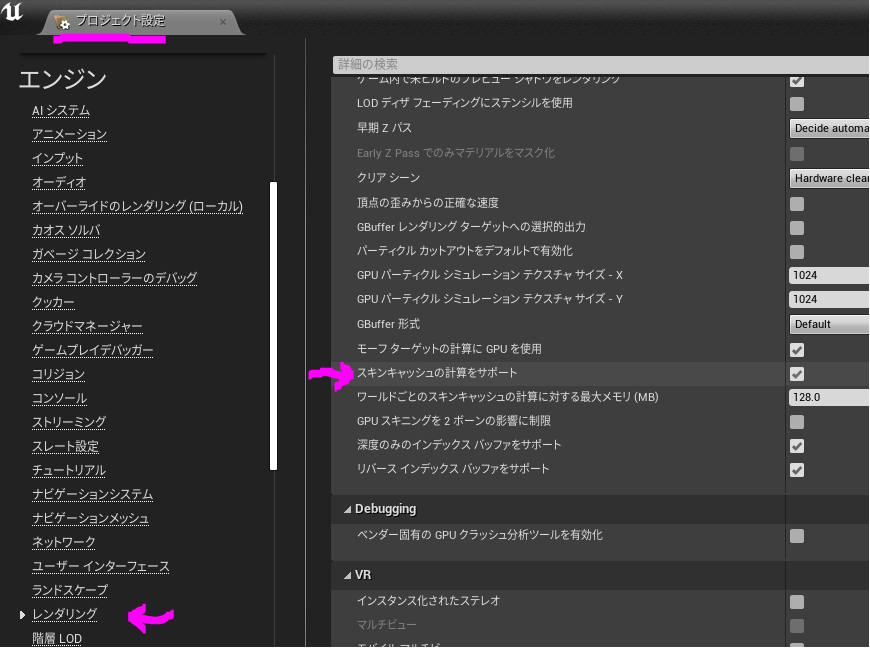This screenshot has height=648, width=870.
Task: Collapse the Debugging section
Action: click(347, 509)
